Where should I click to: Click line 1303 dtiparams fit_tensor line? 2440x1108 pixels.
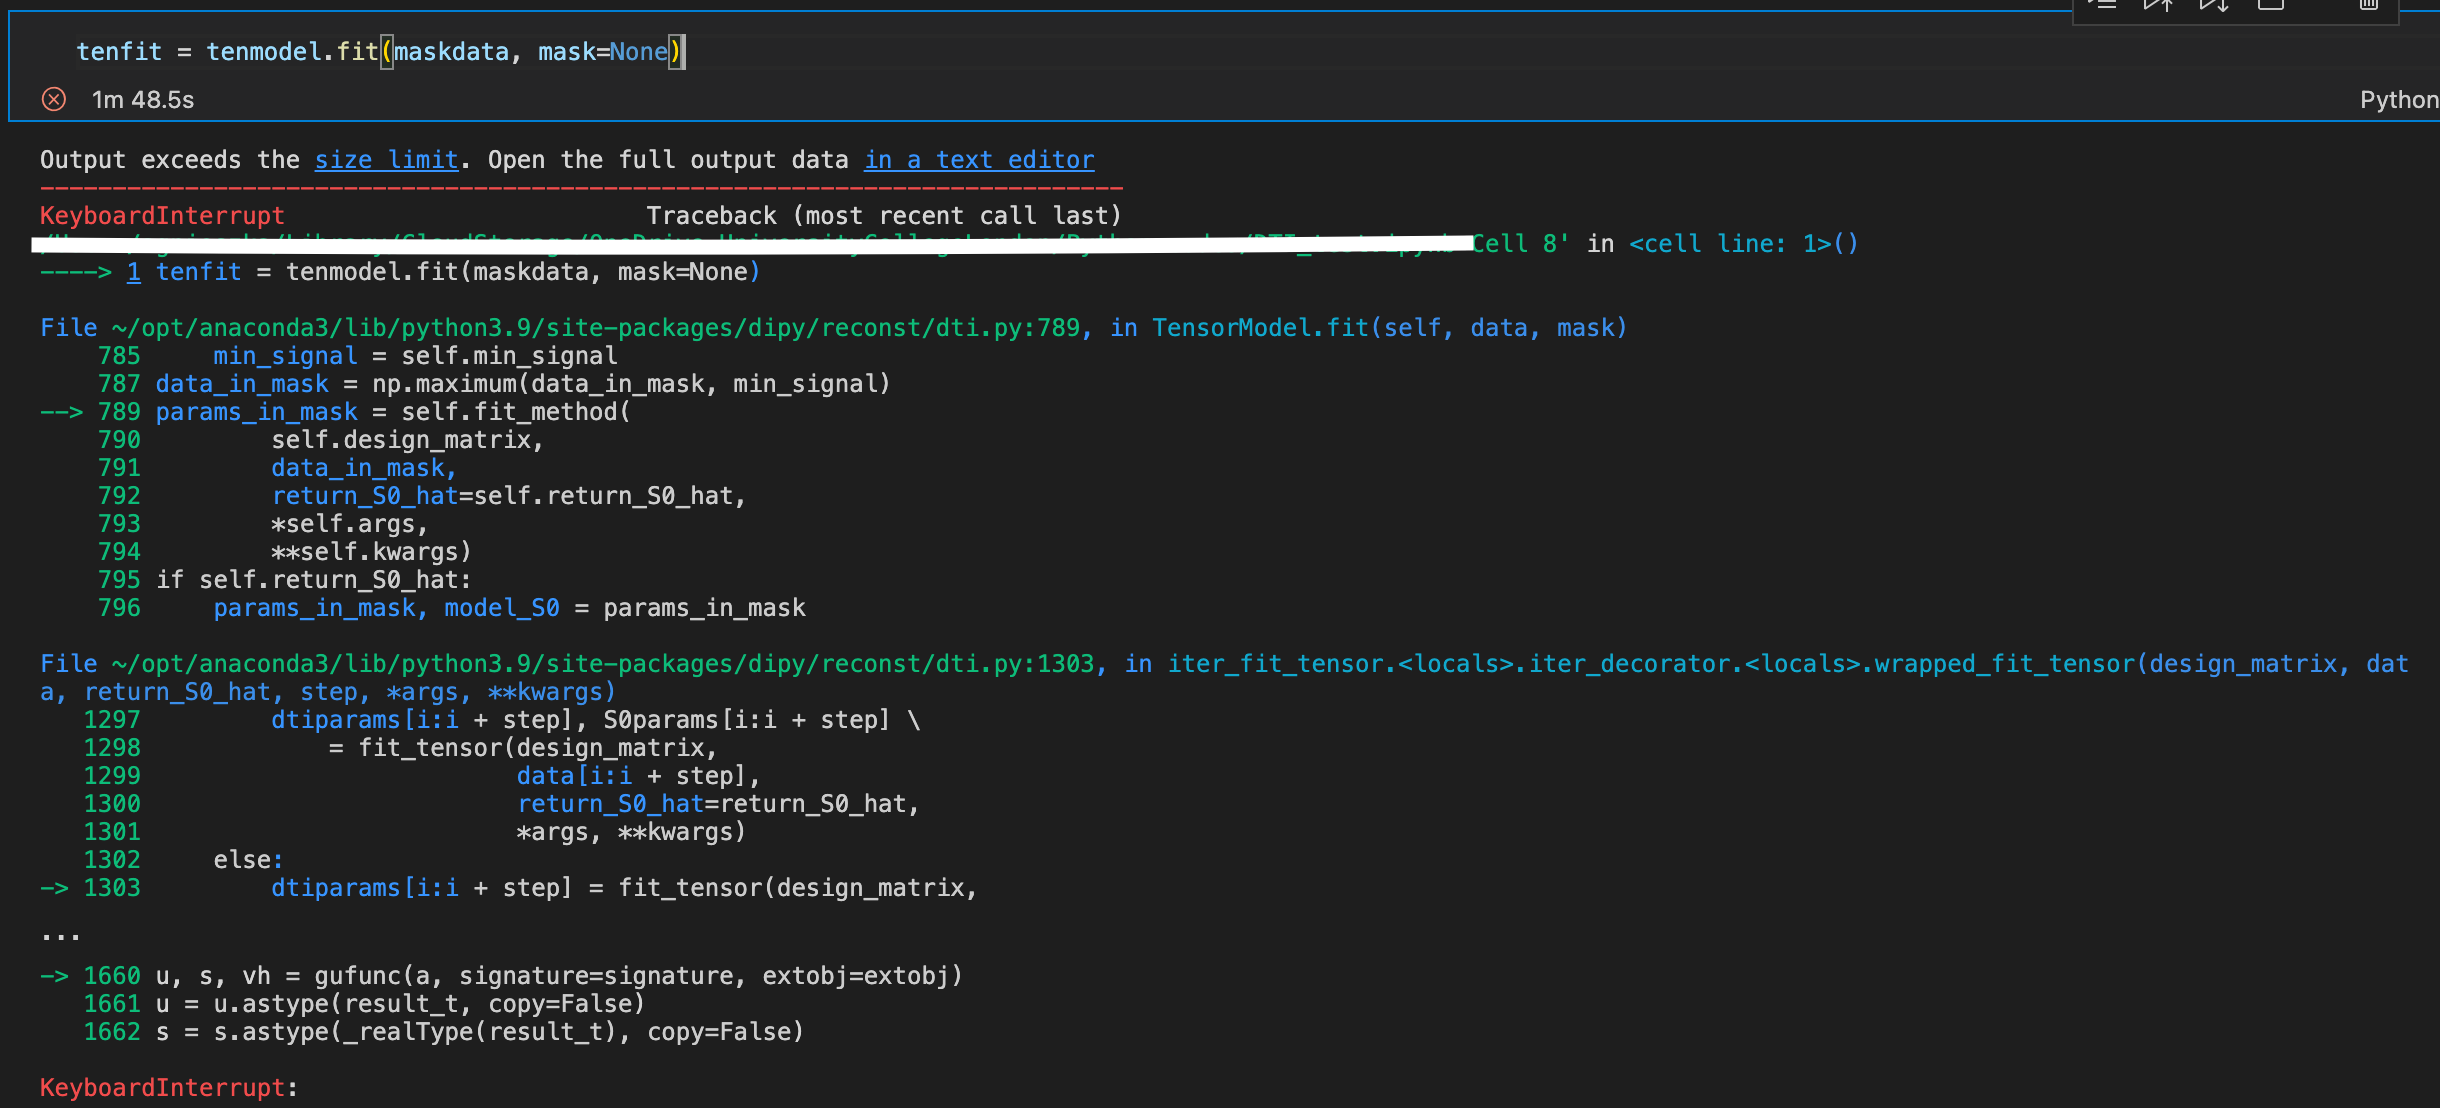click(624, 888)
